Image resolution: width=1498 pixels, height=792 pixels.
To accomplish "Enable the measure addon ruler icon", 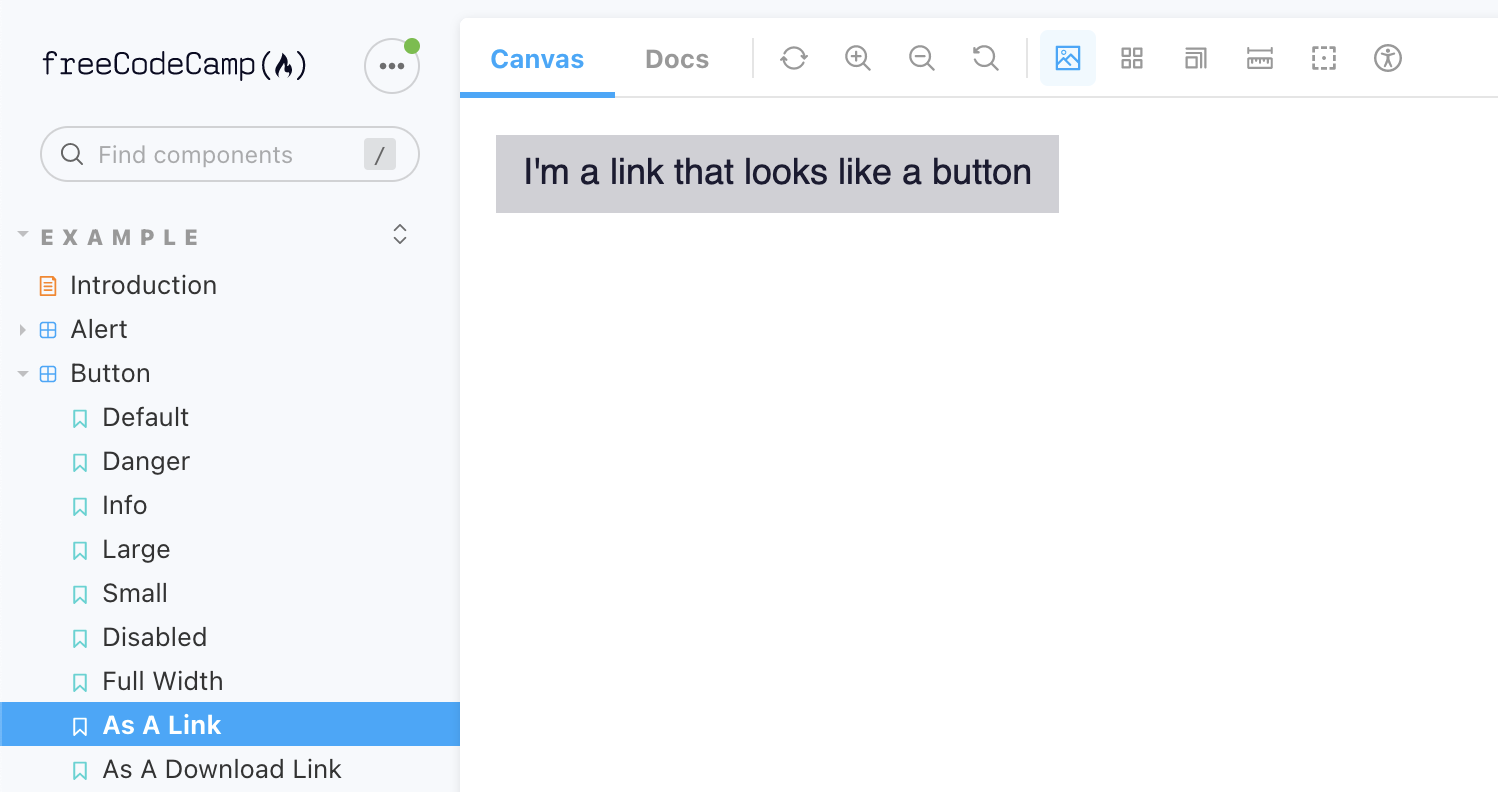I will click(x=1259, y=58).
